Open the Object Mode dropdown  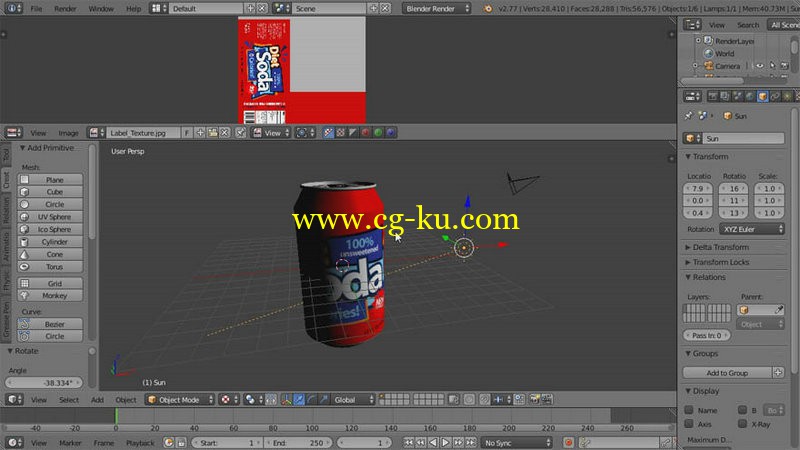pyautogui.click(x=180, y=399)
